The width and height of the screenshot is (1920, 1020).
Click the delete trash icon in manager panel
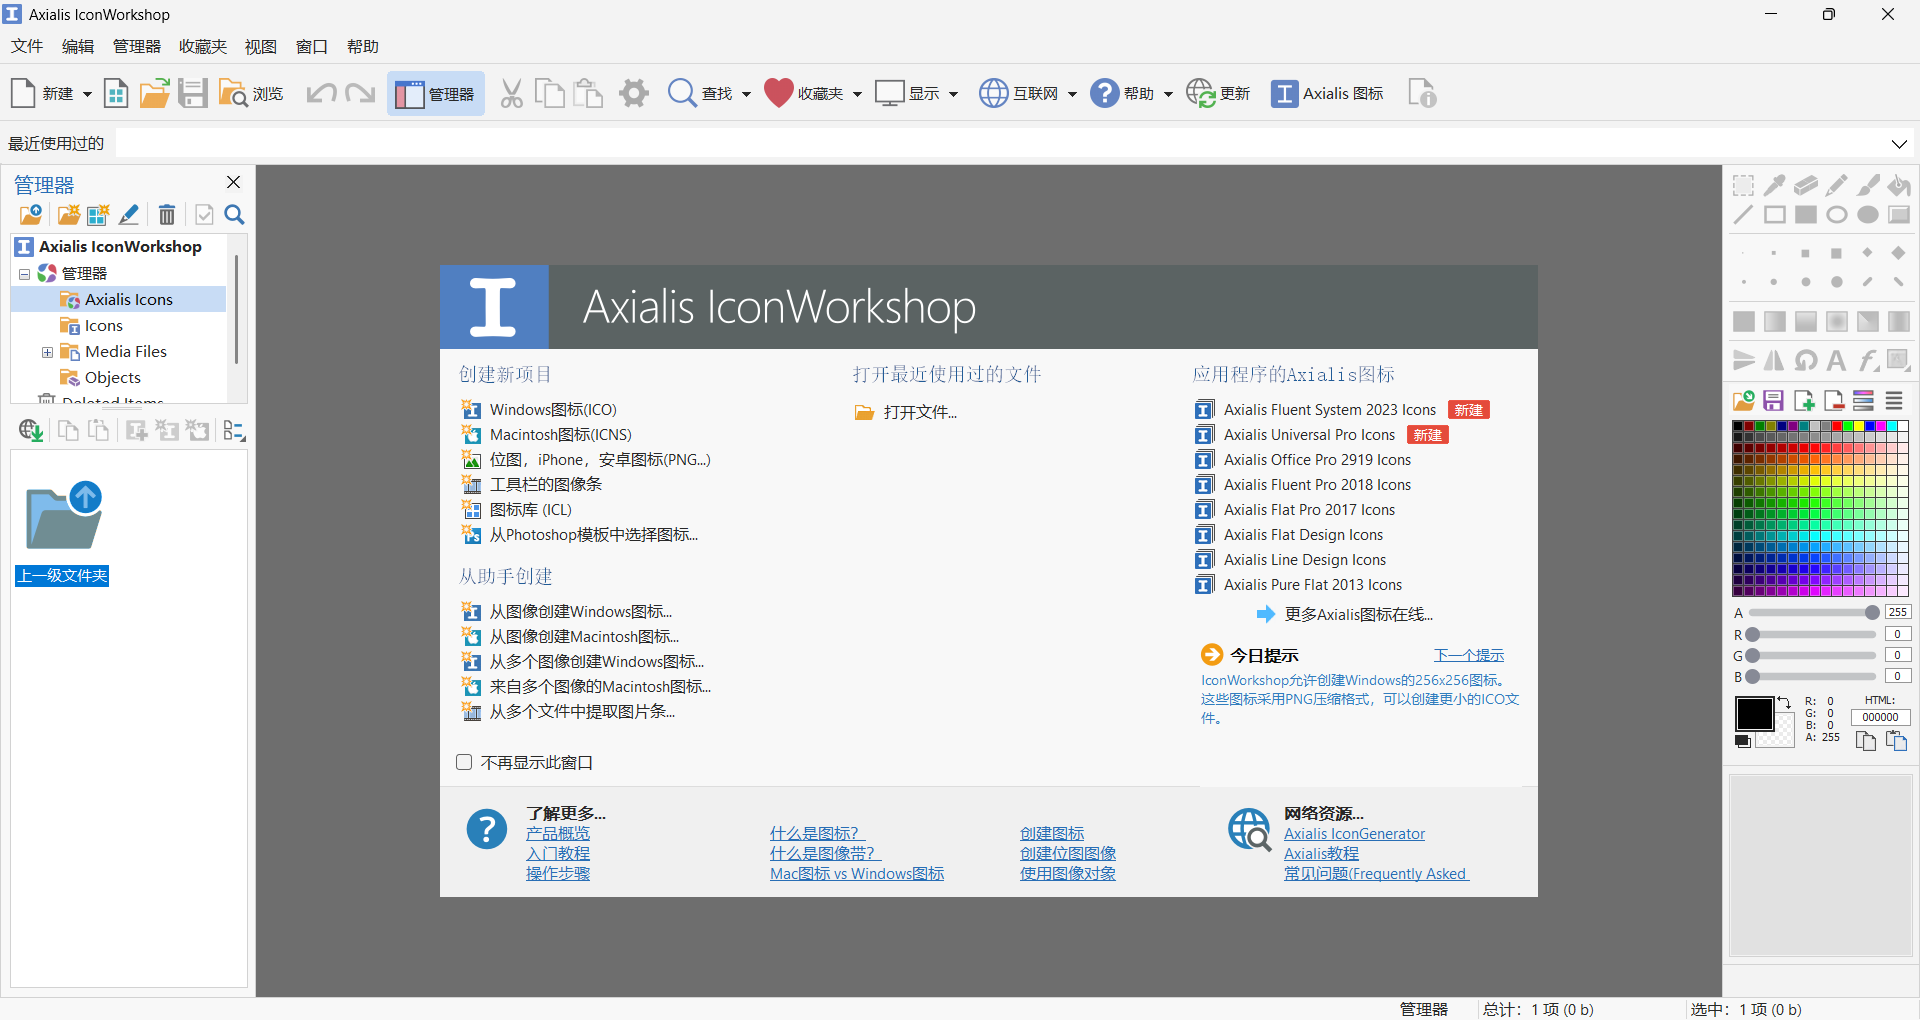pos(166,214)
